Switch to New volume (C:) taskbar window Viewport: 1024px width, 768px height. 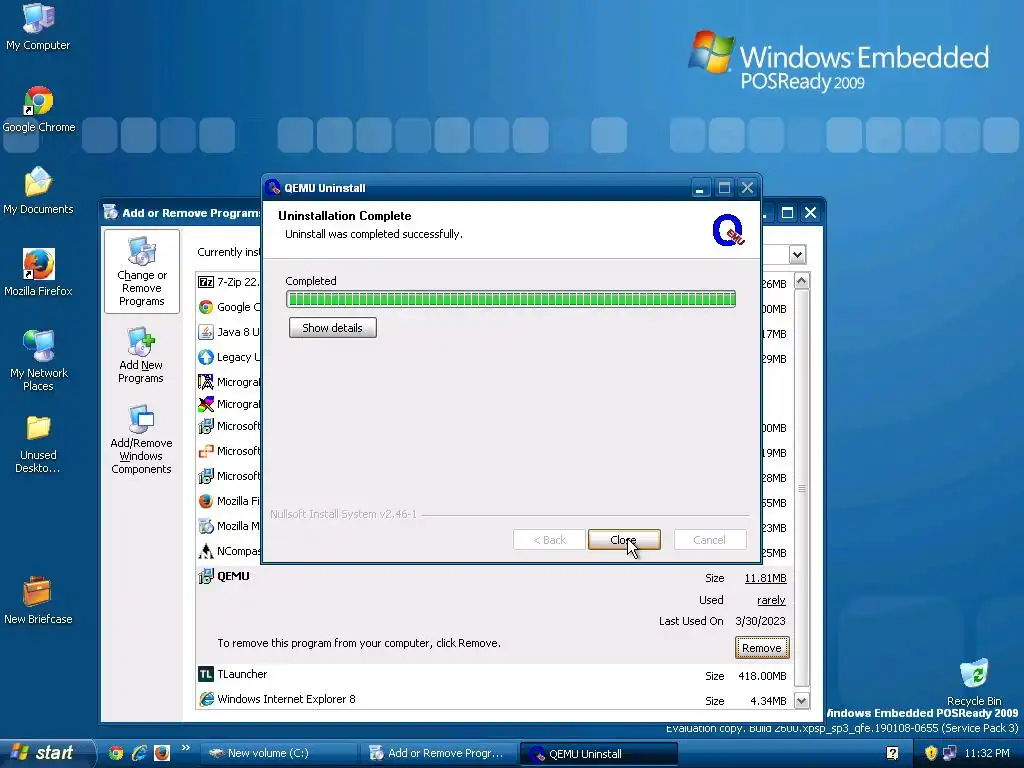pyautogui.click(x=277, y=753)
